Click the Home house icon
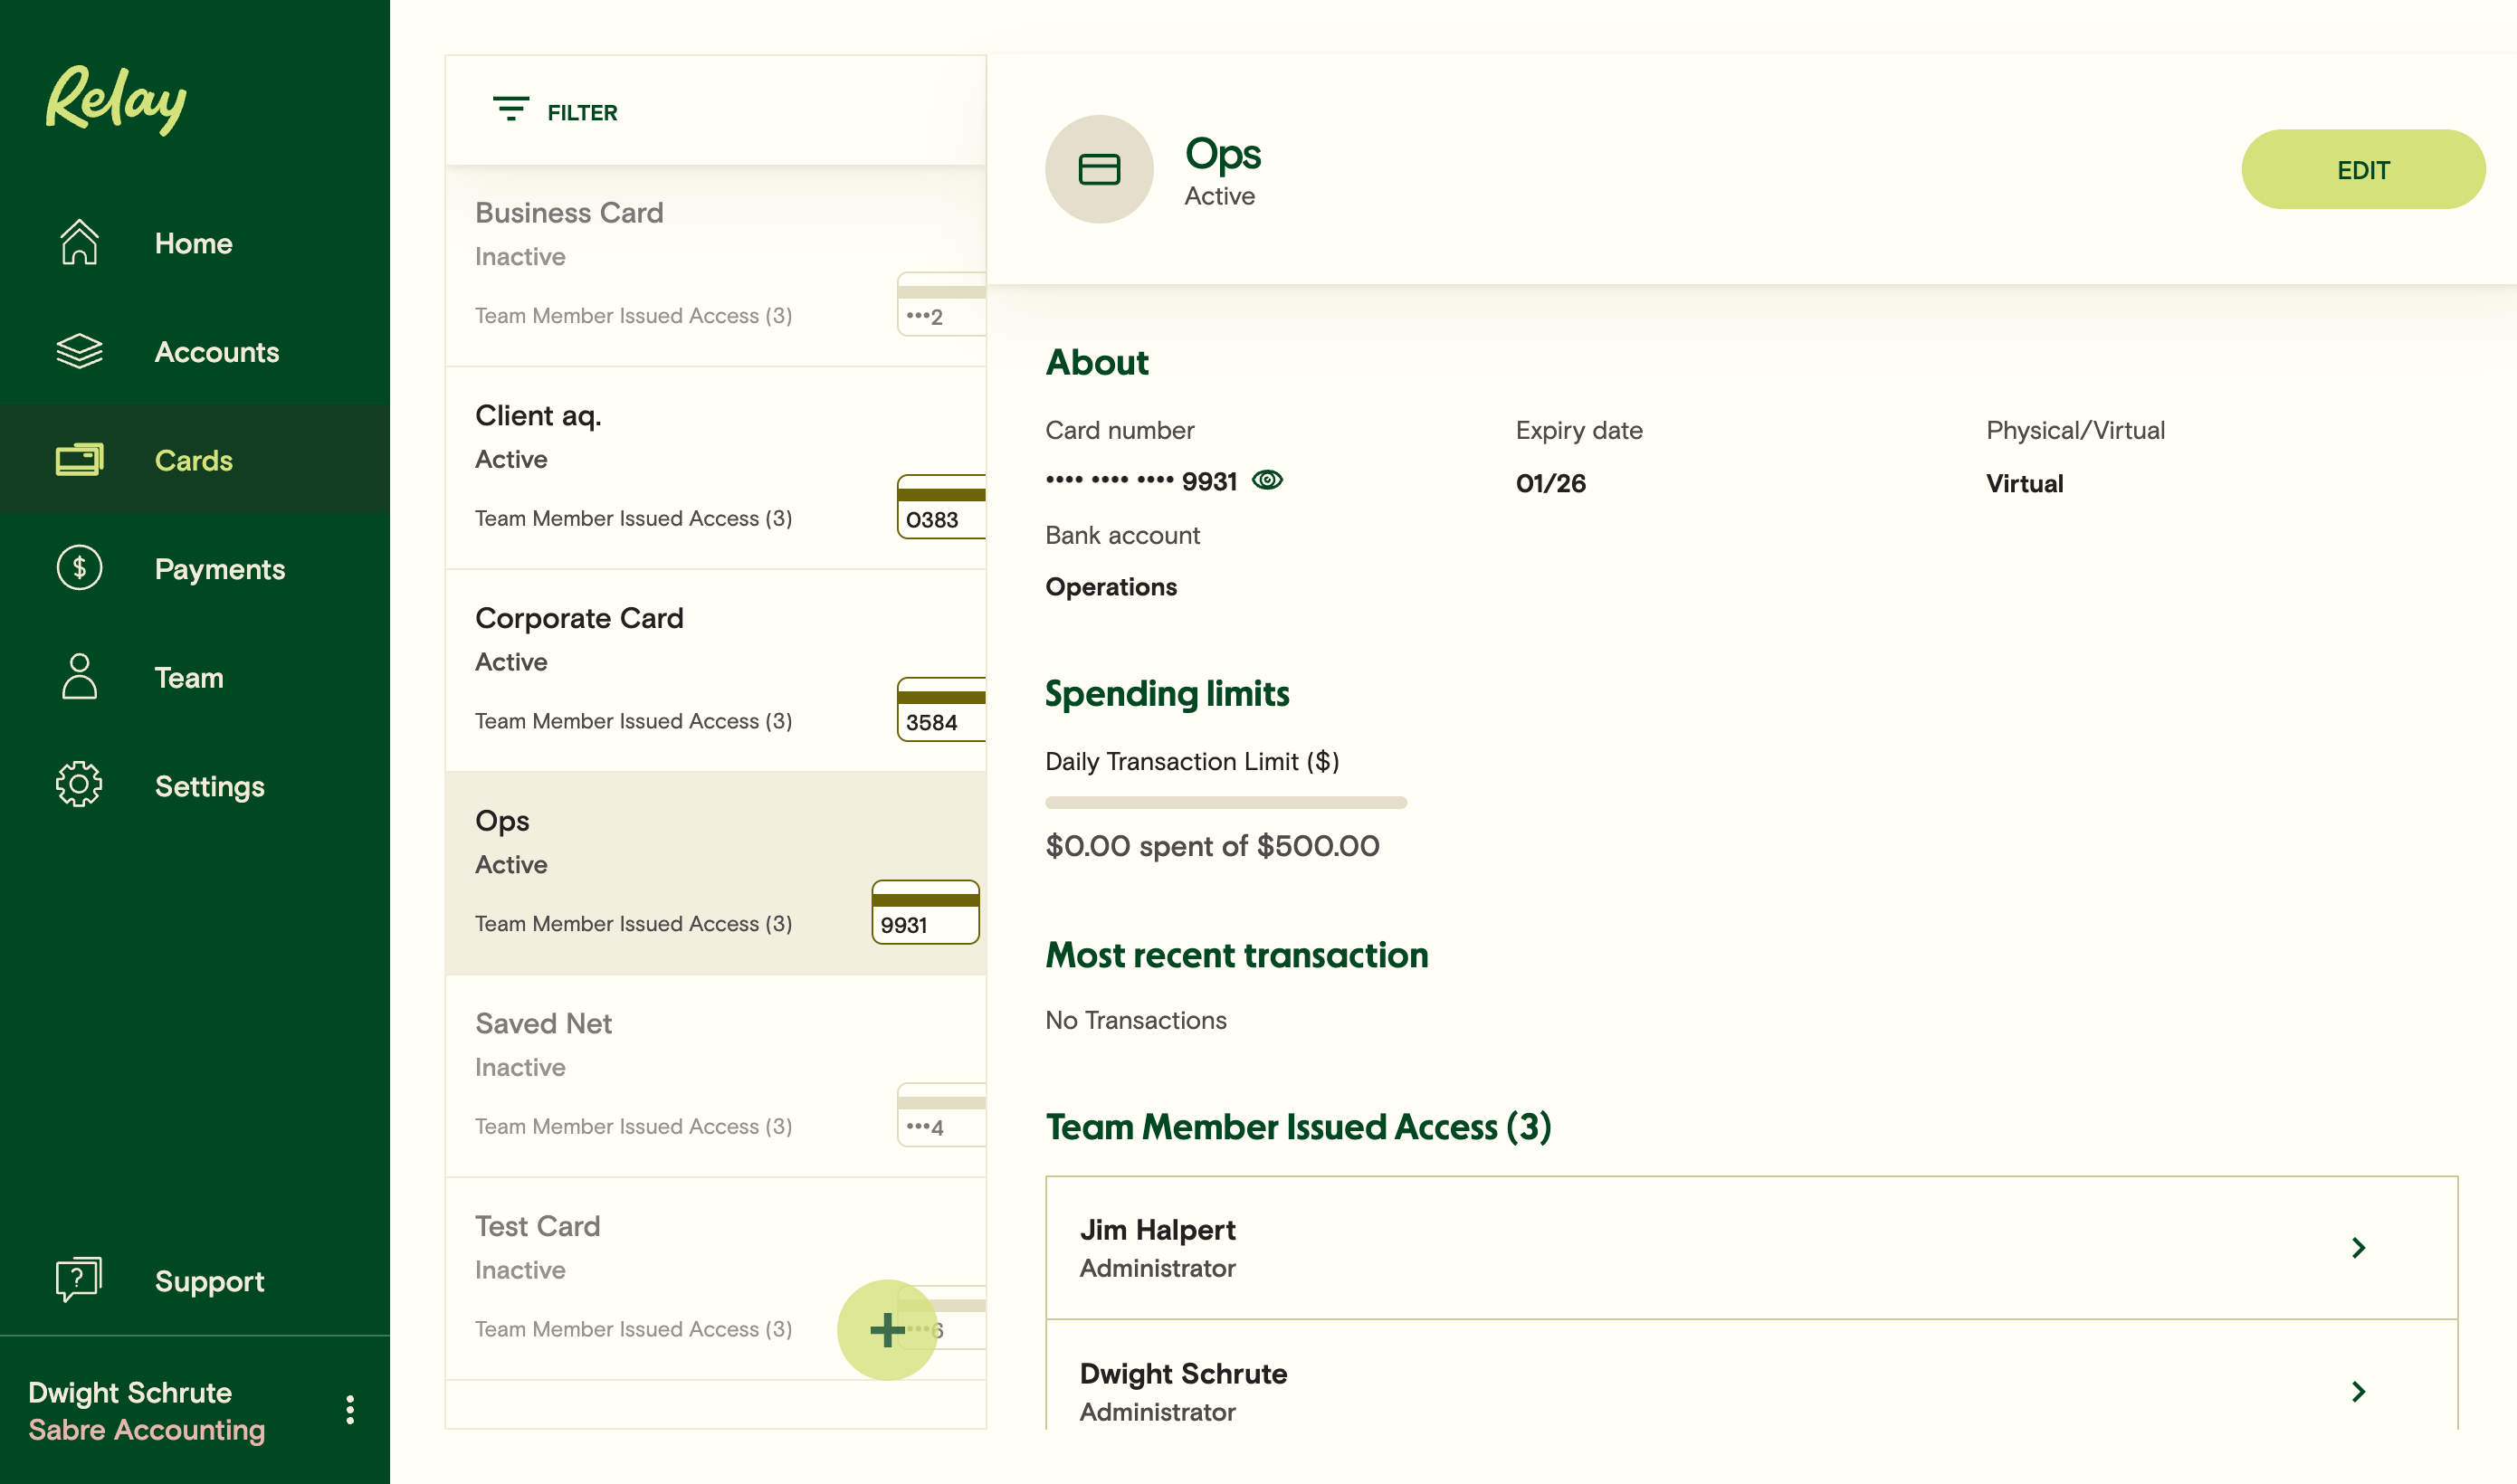Screen dimensions: 2517x1484 pyautogui.click(x=79, y=243)
